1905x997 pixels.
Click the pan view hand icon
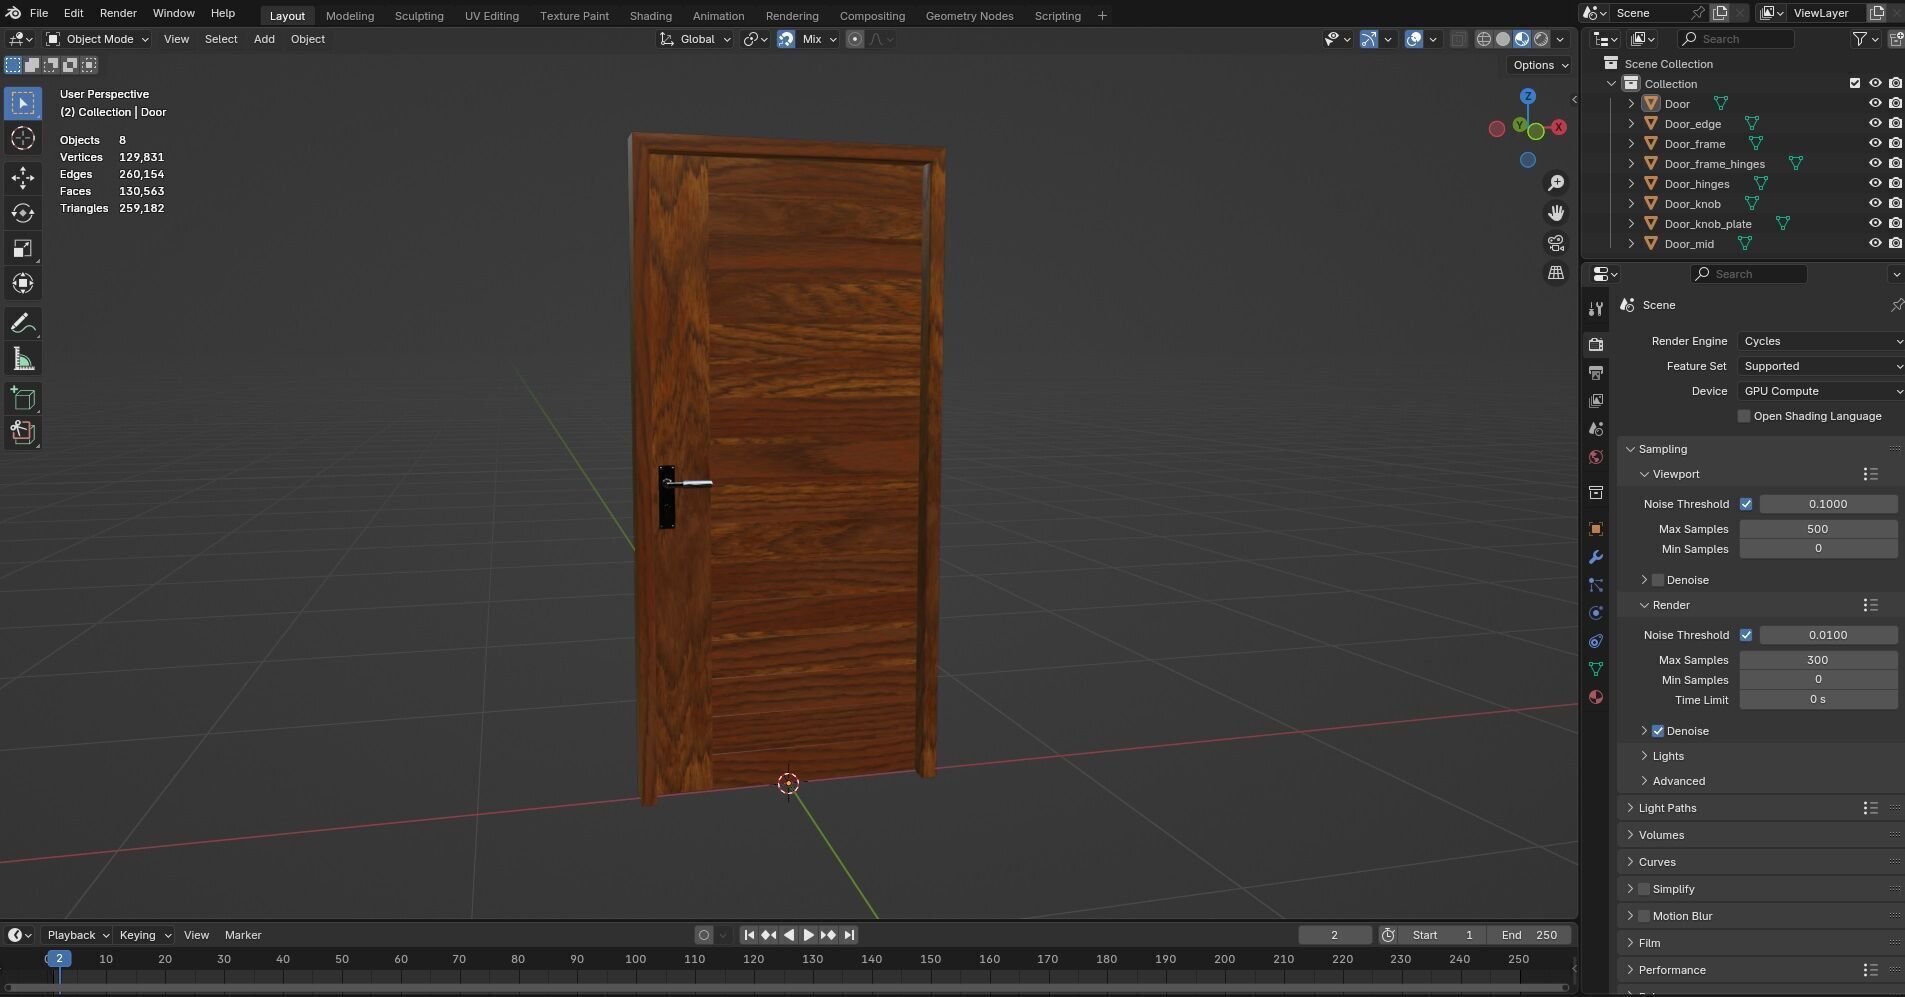coord(1556,213)
